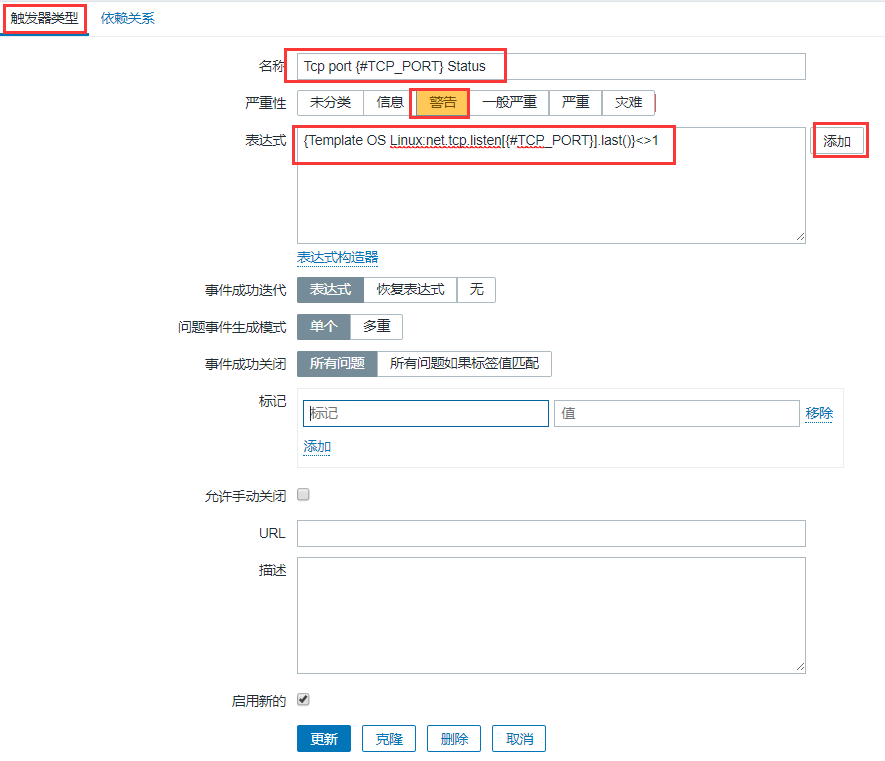Click the 克隆 button
This screenshot has width=885, height=761.
(x=389, y=739)
